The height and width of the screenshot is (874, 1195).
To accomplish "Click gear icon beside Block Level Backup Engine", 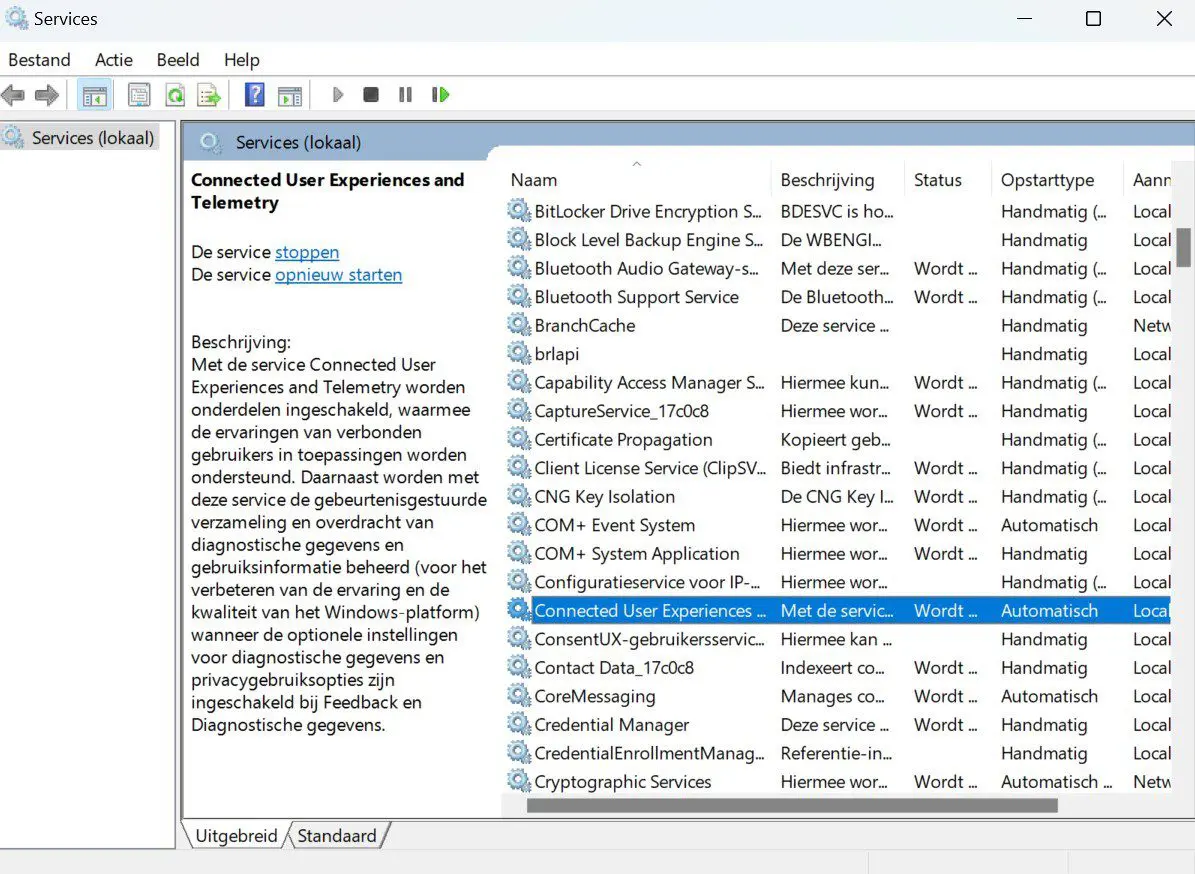I will 519,239.
